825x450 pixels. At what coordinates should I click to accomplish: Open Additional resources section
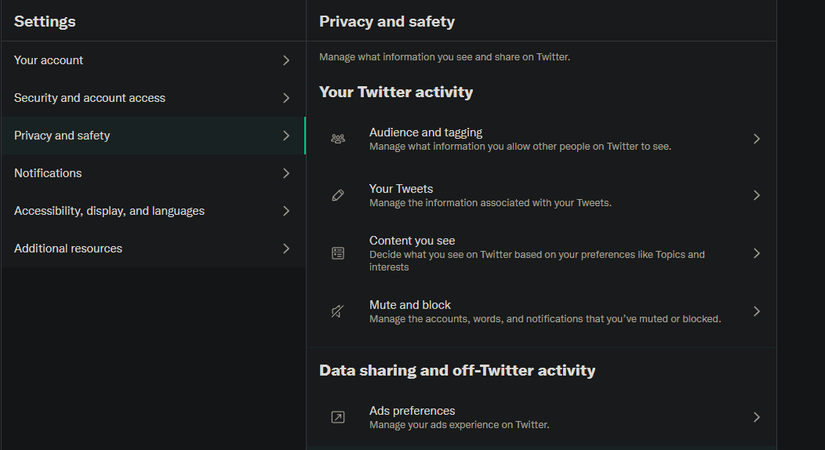tap(153, 248)
